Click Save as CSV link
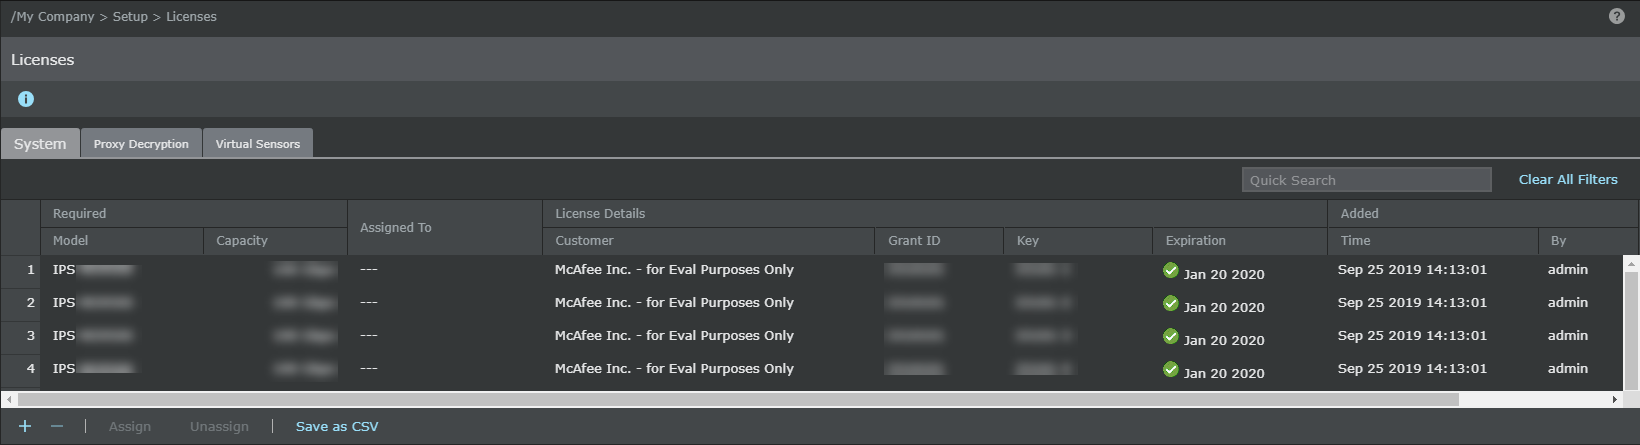1640x445 pixels. pyautogui.click(x=337, y=426)
